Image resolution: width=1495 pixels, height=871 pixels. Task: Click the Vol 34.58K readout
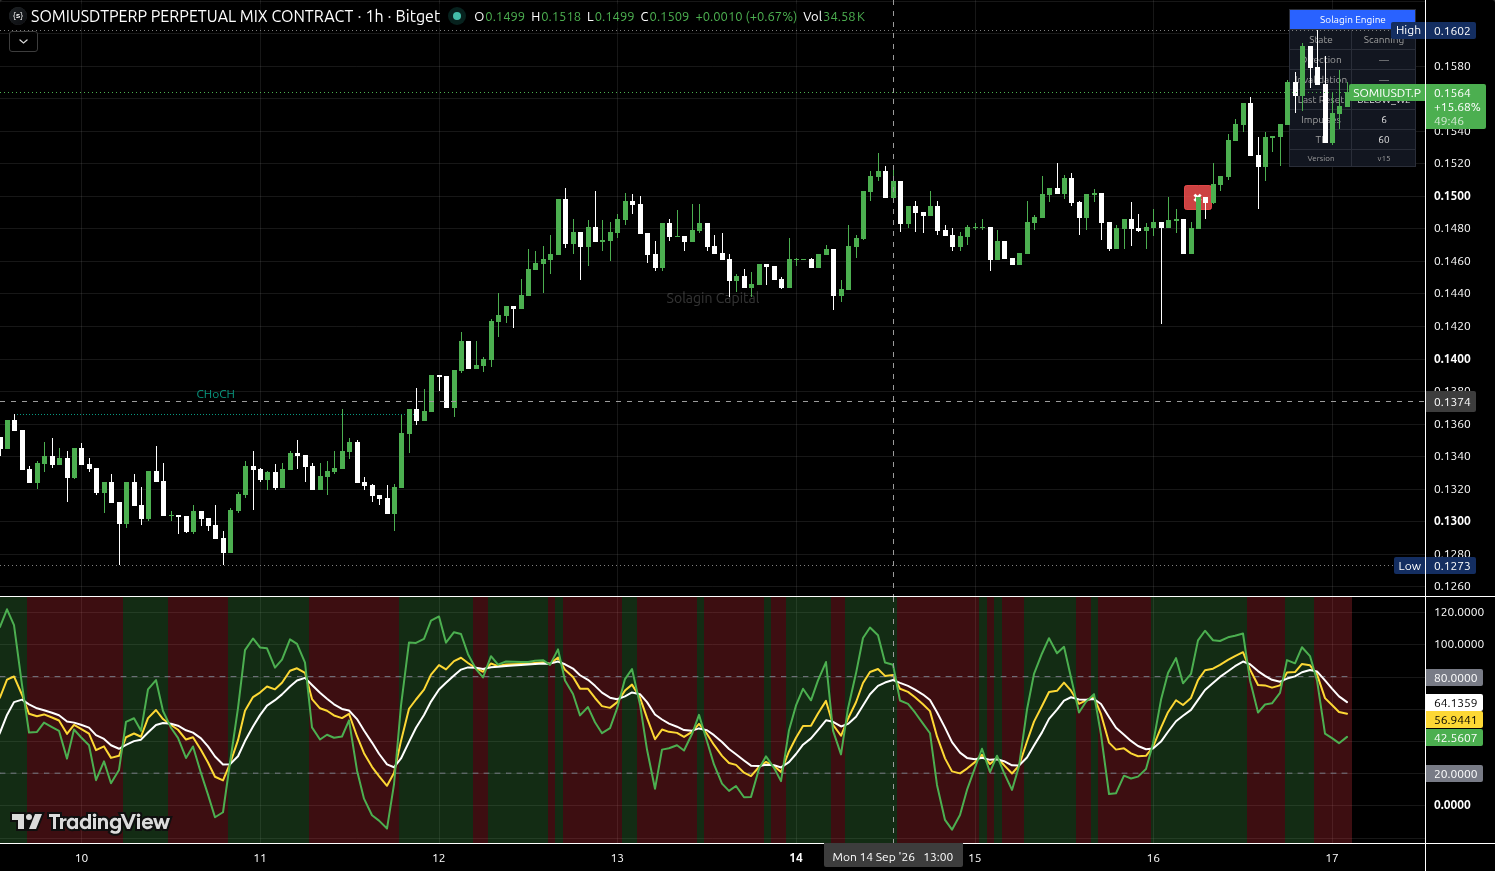[x=834, y=16]
